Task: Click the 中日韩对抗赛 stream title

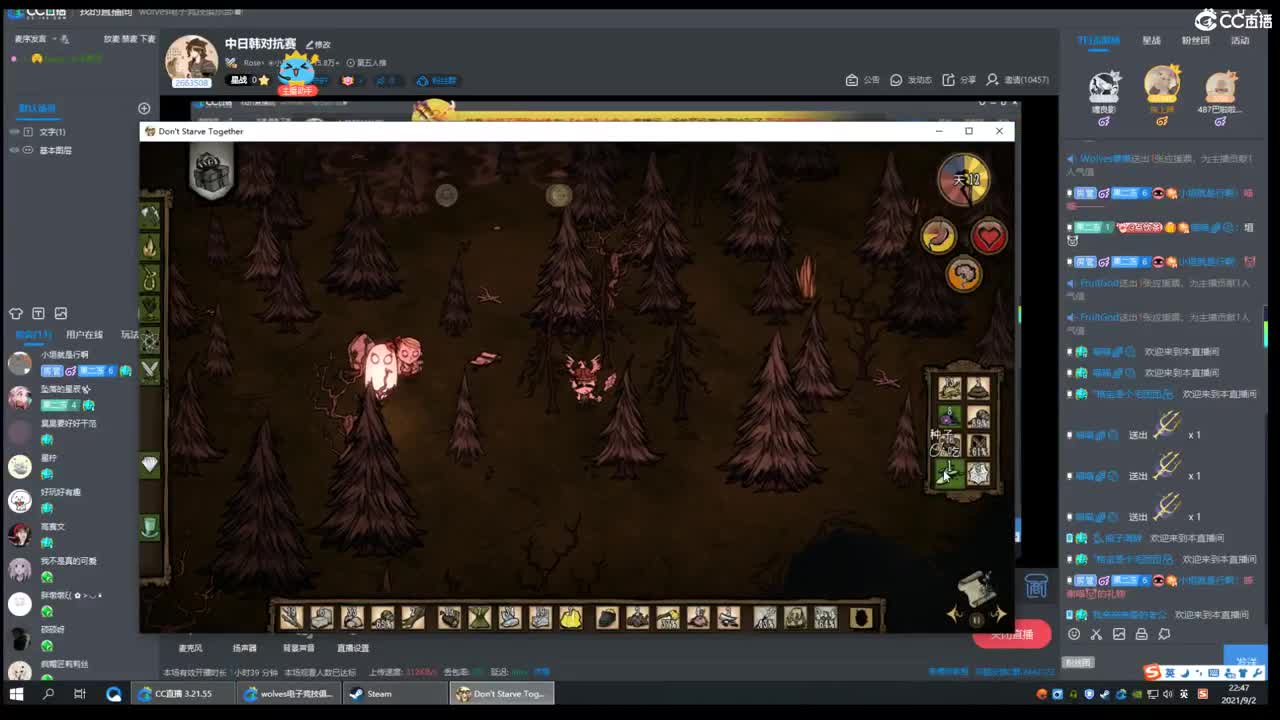Action: tap(260, 44)
